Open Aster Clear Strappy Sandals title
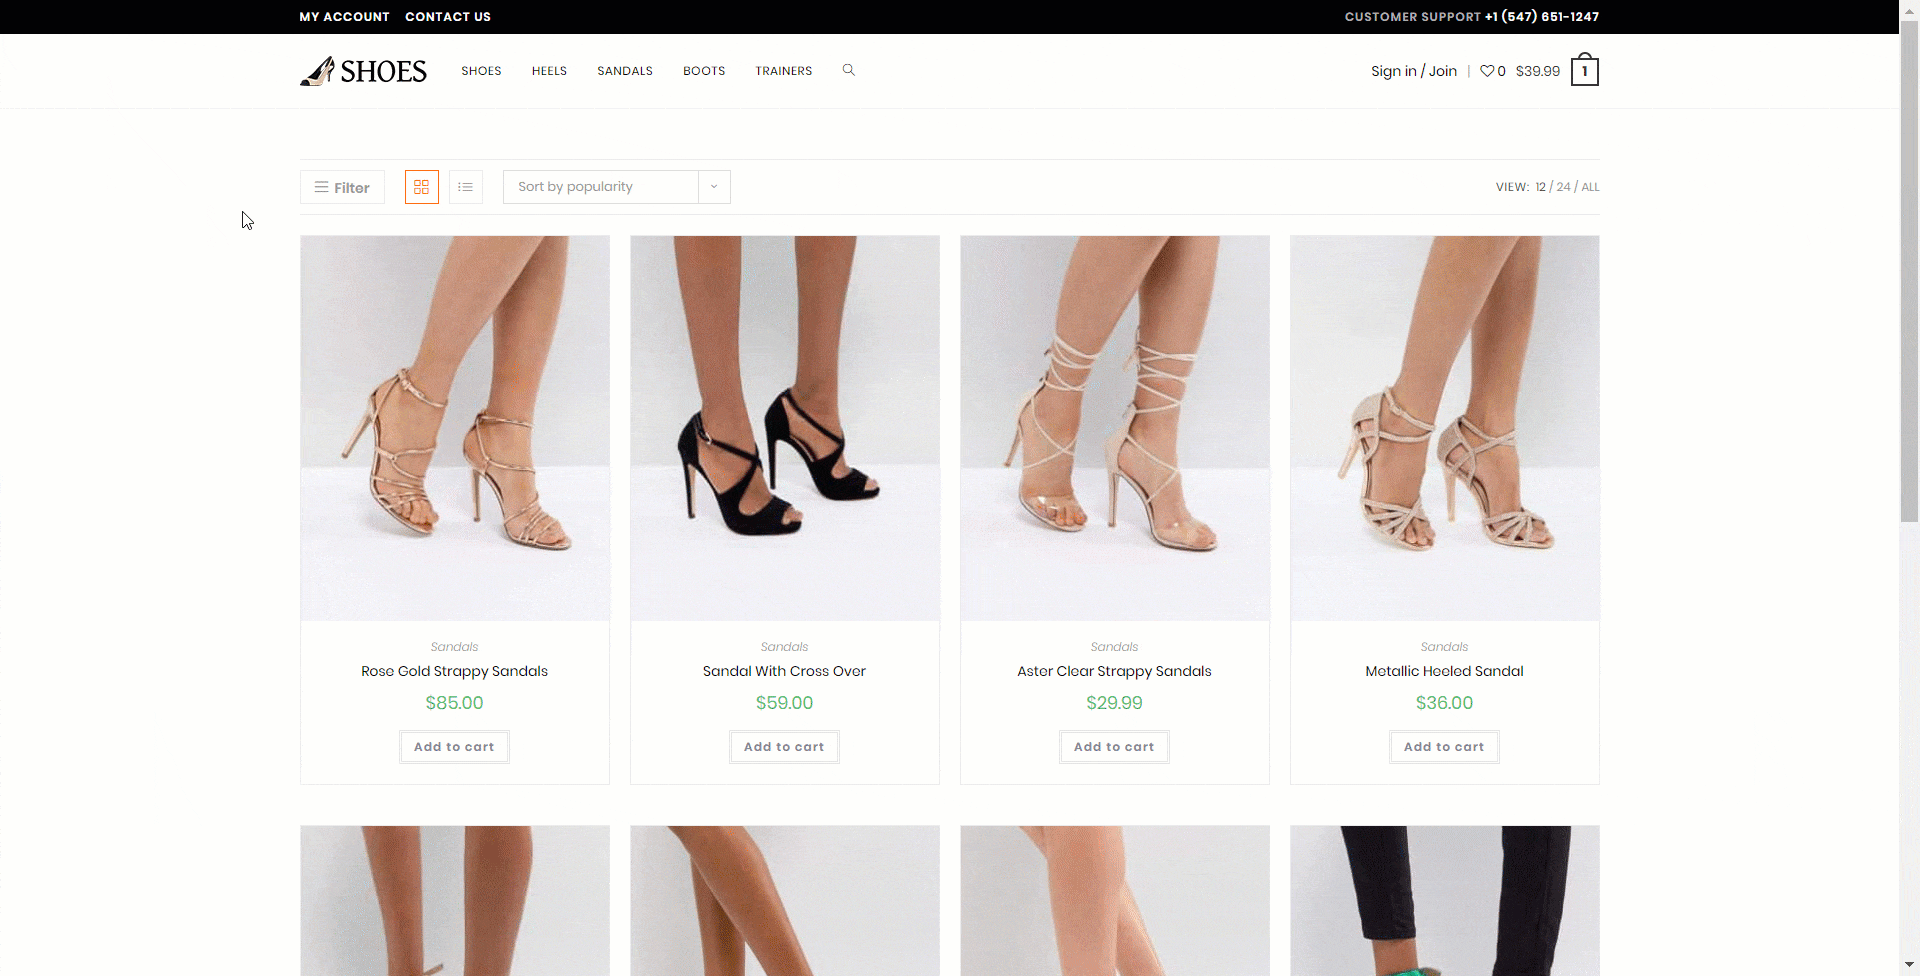The width and height of the screenshot is (1920, 976). (1115, 671)
